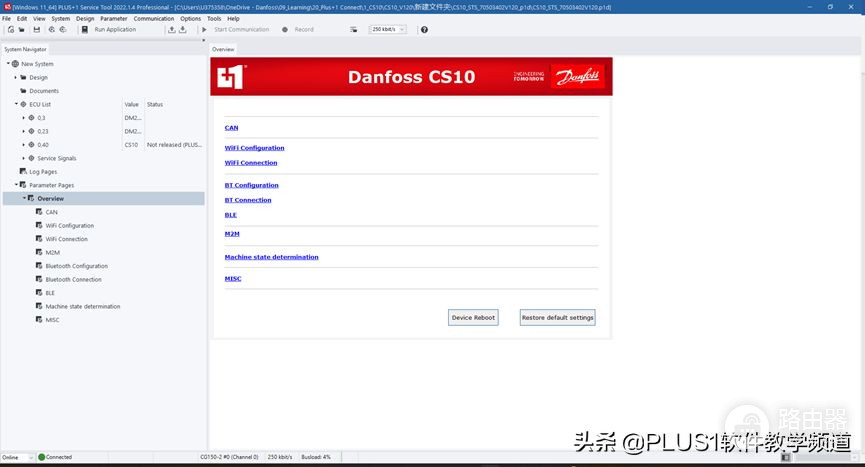Open the View menu

click(39, 18)
